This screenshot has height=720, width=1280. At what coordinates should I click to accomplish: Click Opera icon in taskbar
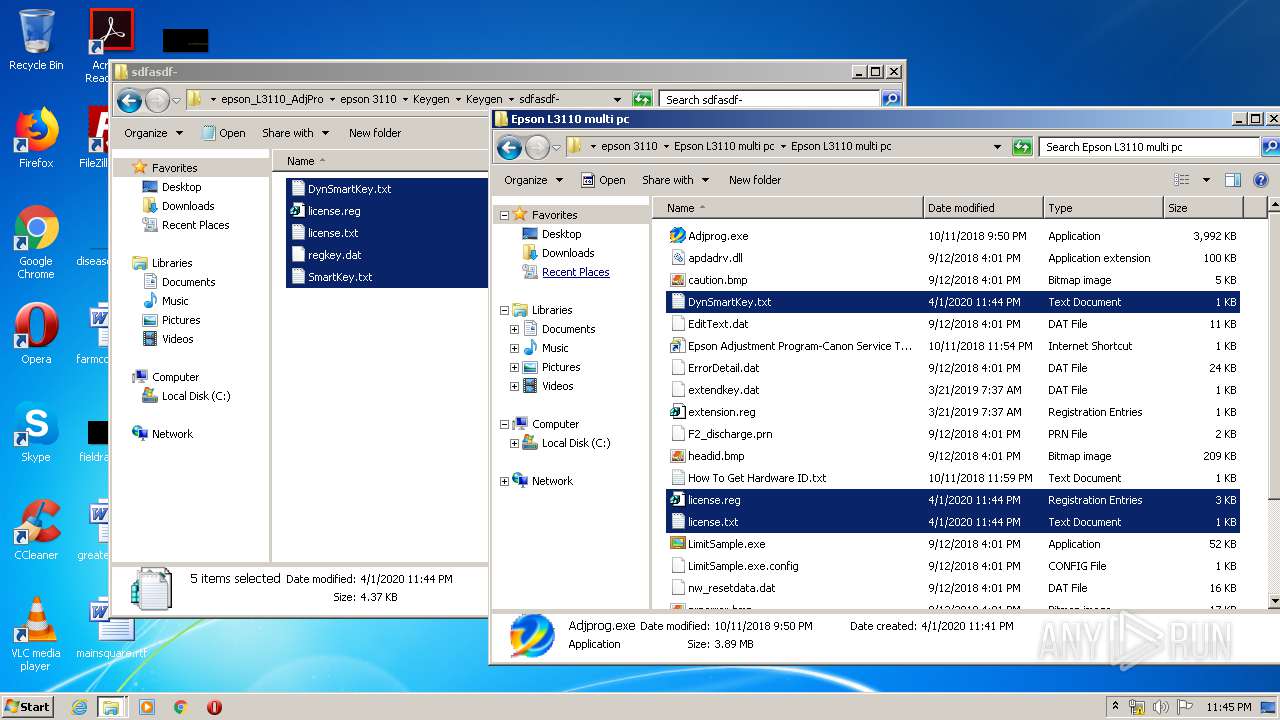tap(214, 707)
